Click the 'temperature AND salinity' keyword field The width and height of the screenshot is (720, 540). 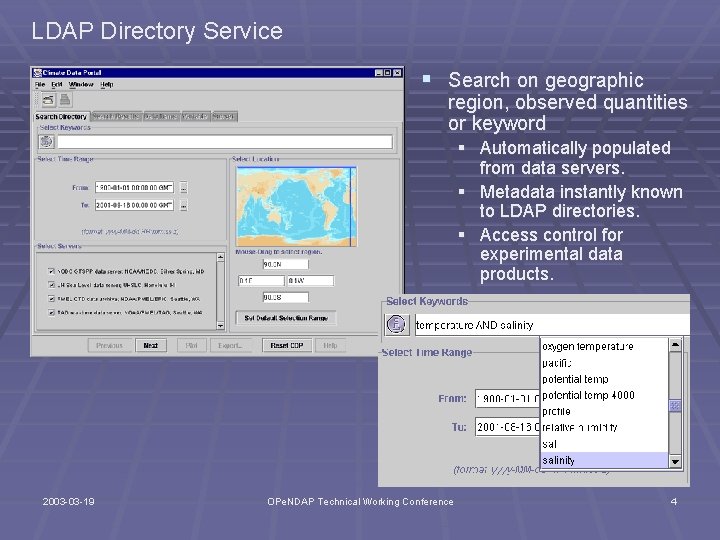coord(552,325)
